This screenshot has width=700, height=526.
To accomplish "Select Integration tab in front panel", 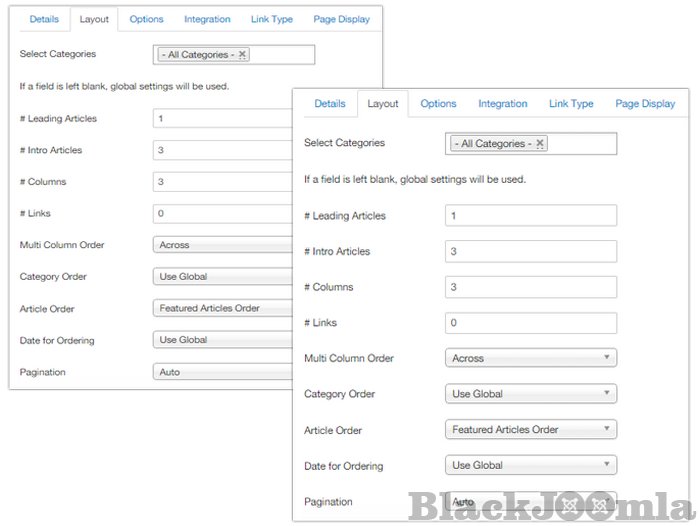I will (x=502, y=104).
